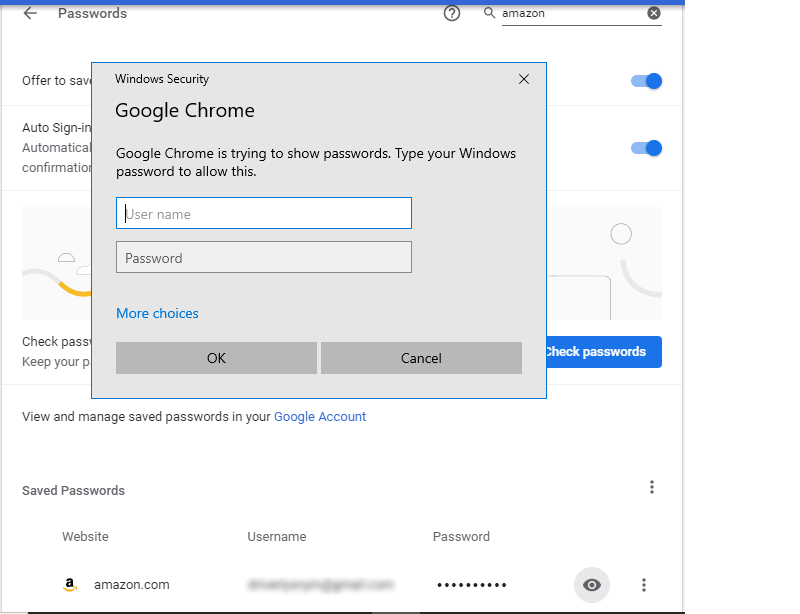Click the More choices link
The width and height of the screenshot is (800, 614).
click(x=157, y=313)
